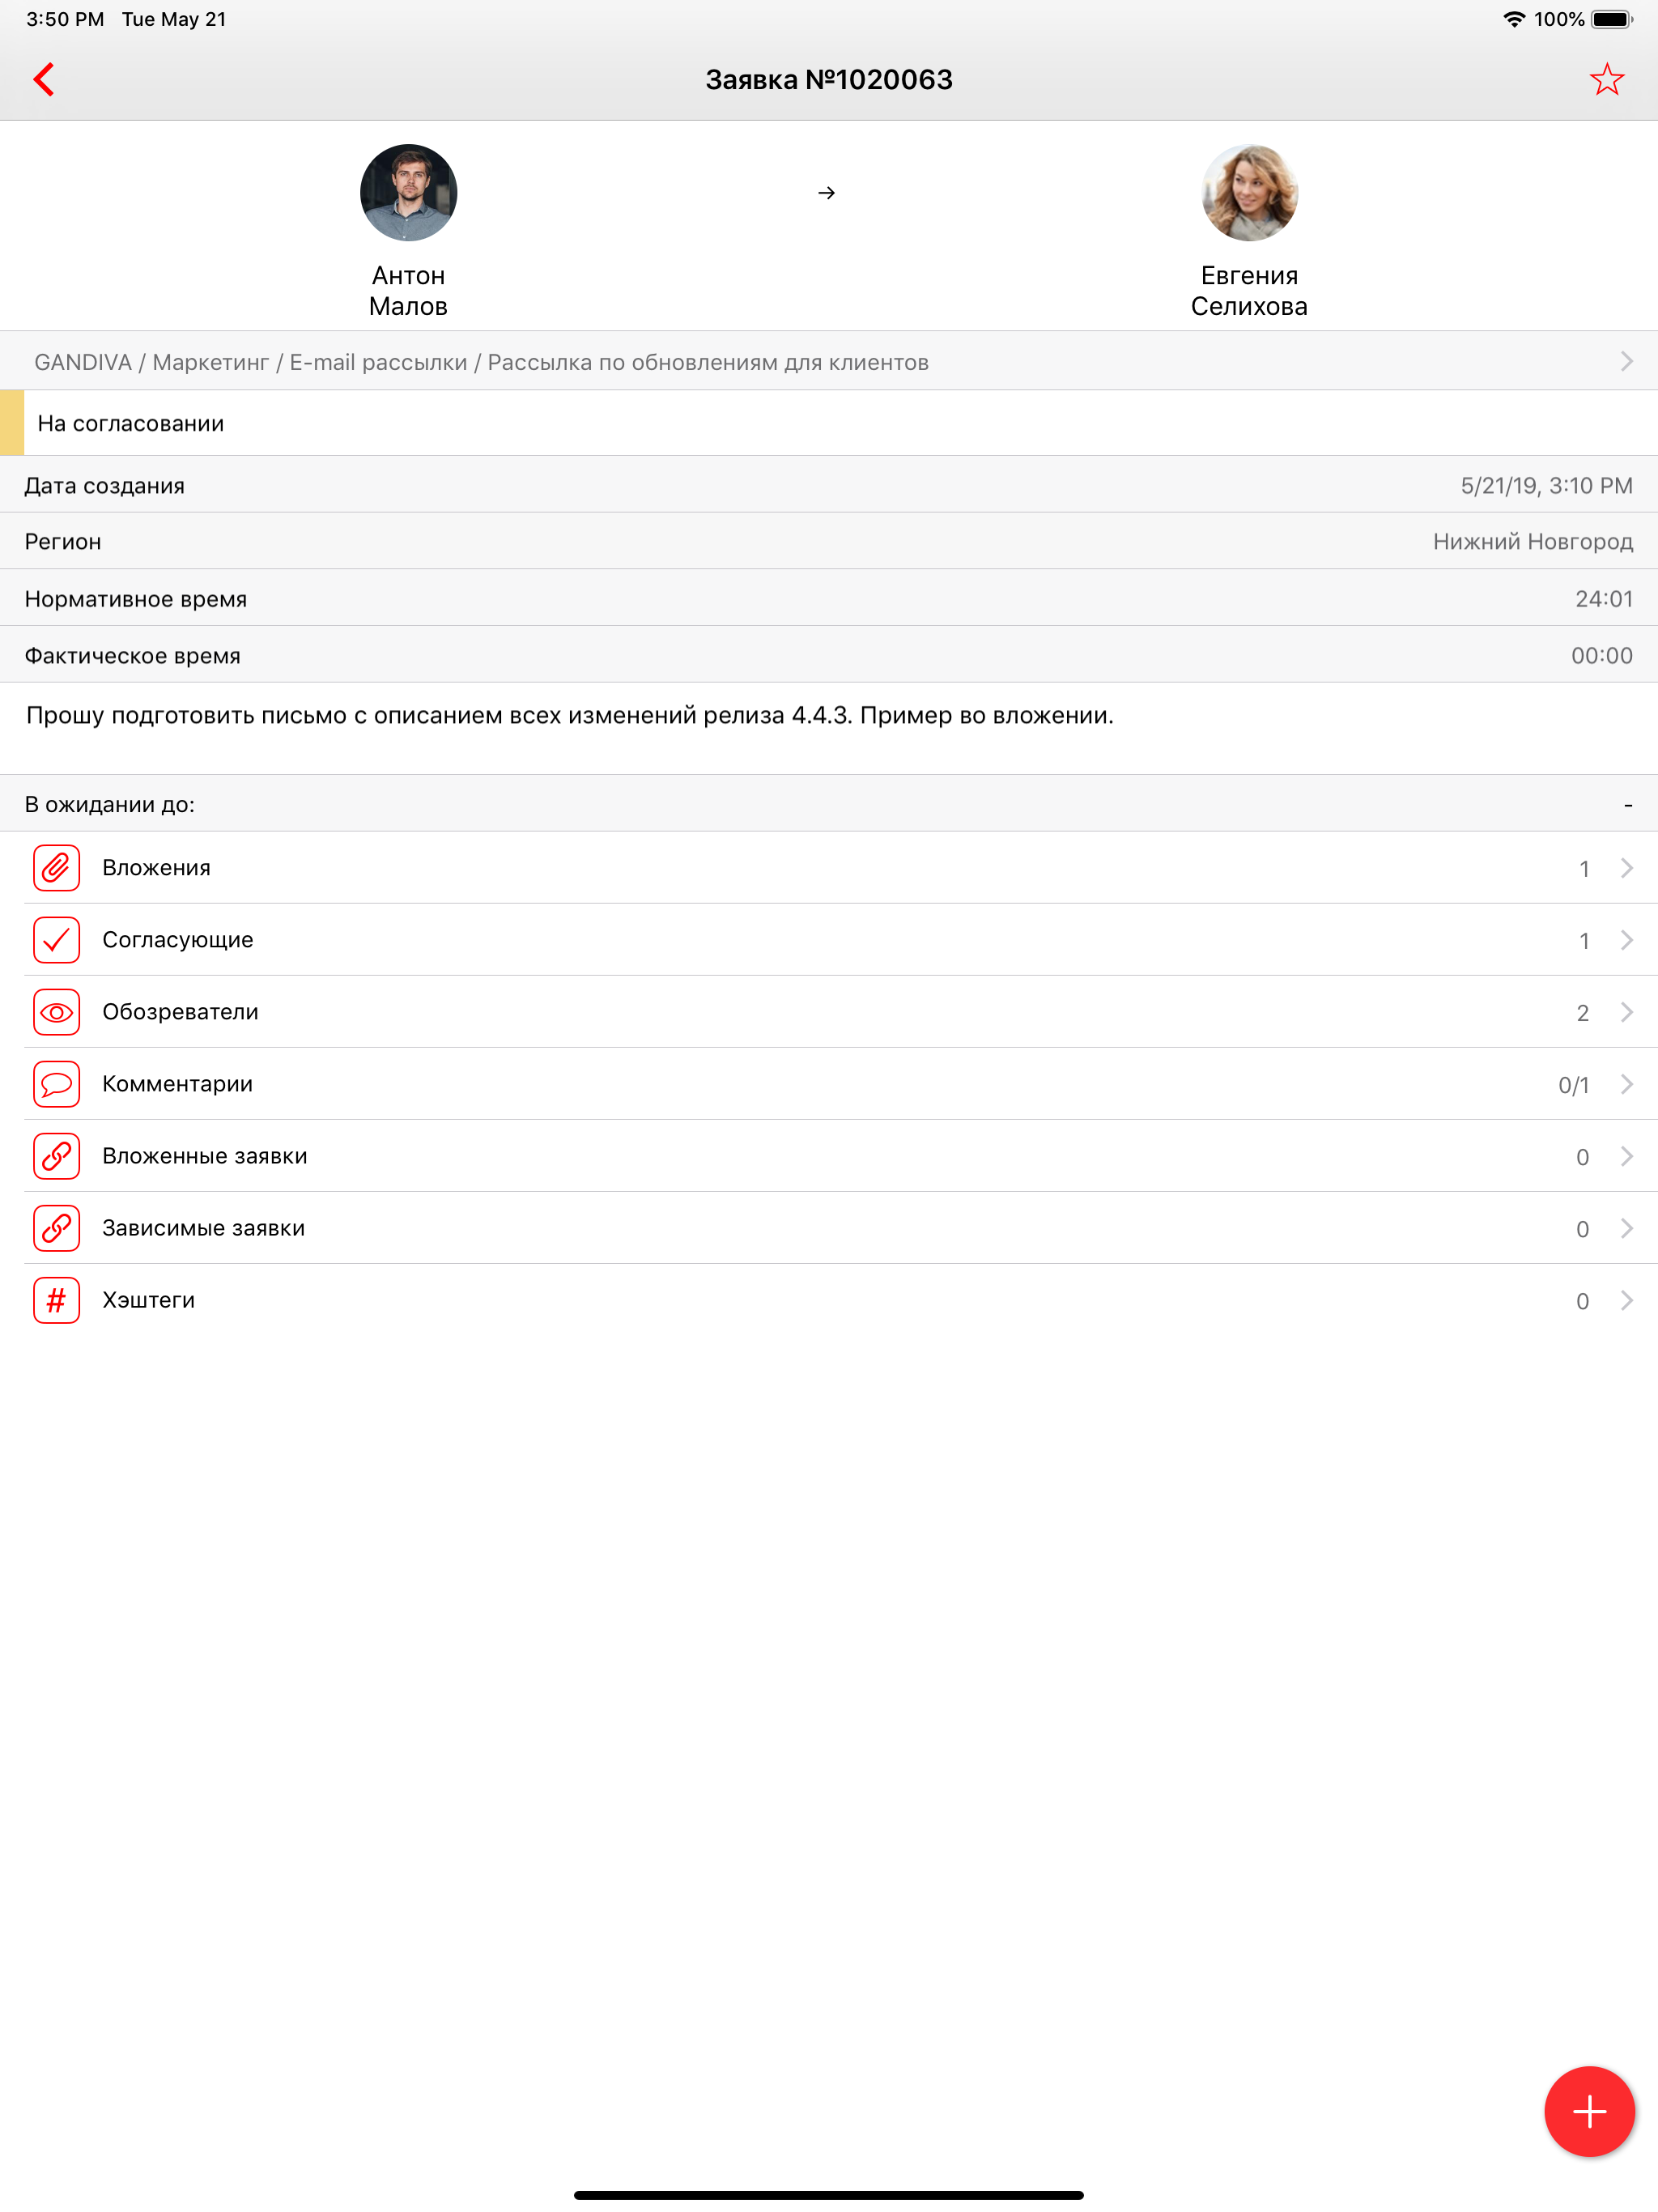Open Антон Малов's avatar
The image size is (1658, 2212).
coord(408,192)
